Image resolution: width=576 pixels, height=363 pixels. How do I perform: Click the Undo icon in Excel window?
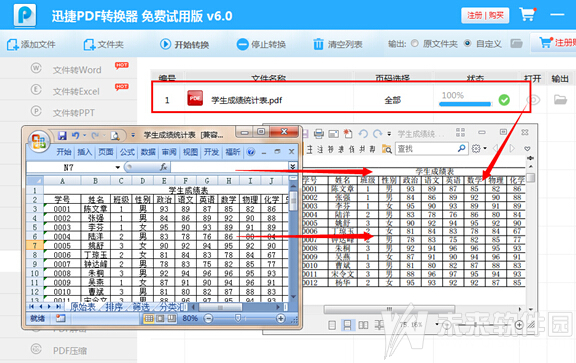tap(75, 136)
